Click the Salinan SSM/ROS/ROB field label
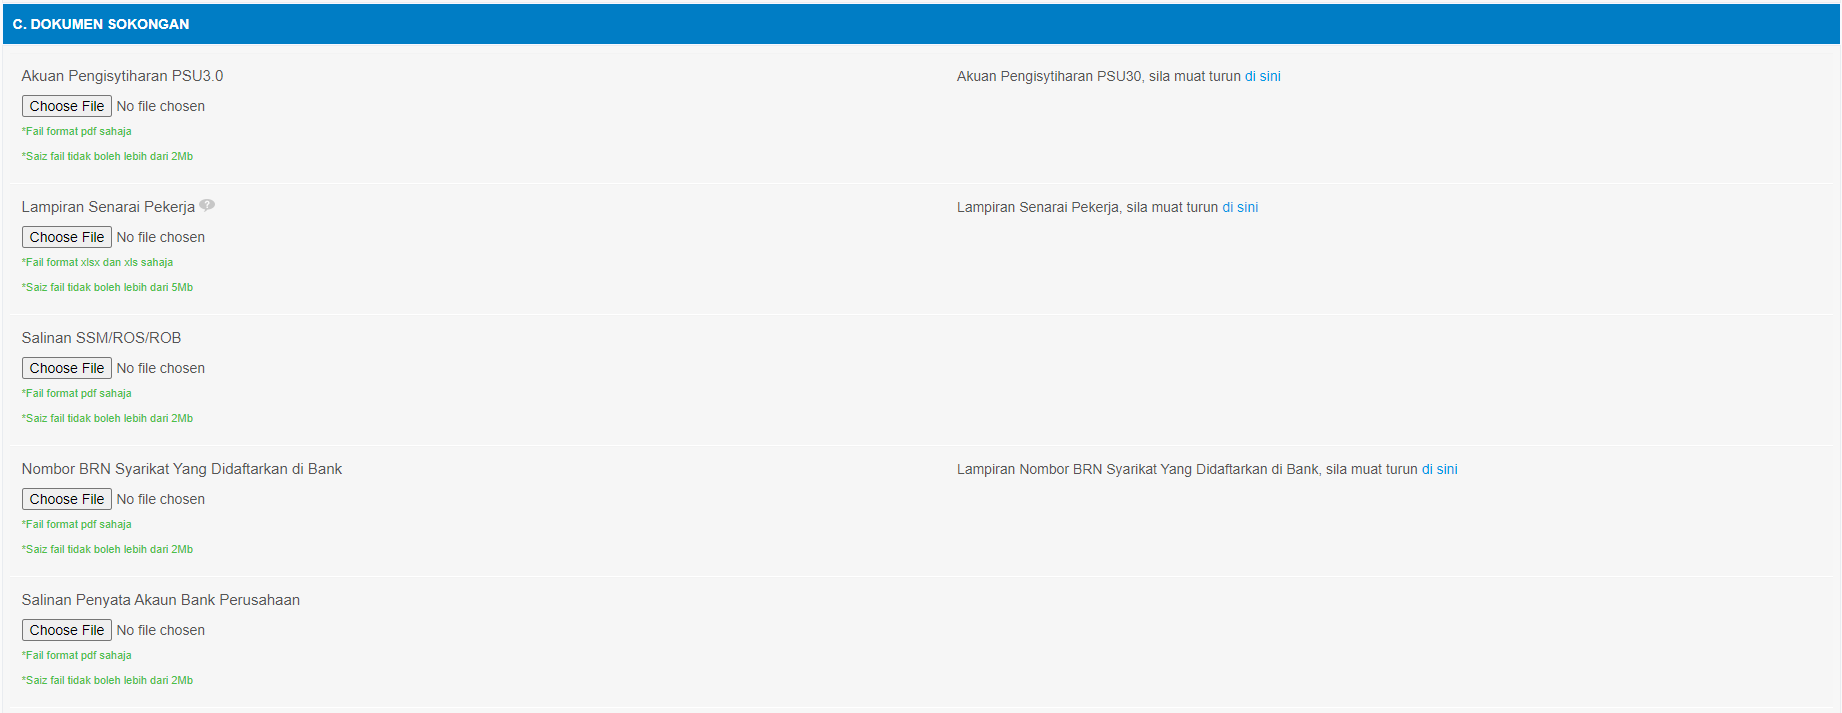The image size is (1842, 713). pyautogui.click(x=101, y=338)
